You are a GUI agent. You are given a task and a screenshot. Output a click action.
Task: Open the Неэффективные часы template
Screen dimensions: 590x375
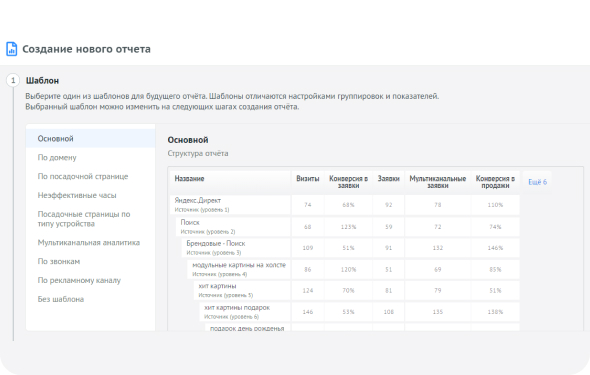(91, 195)
